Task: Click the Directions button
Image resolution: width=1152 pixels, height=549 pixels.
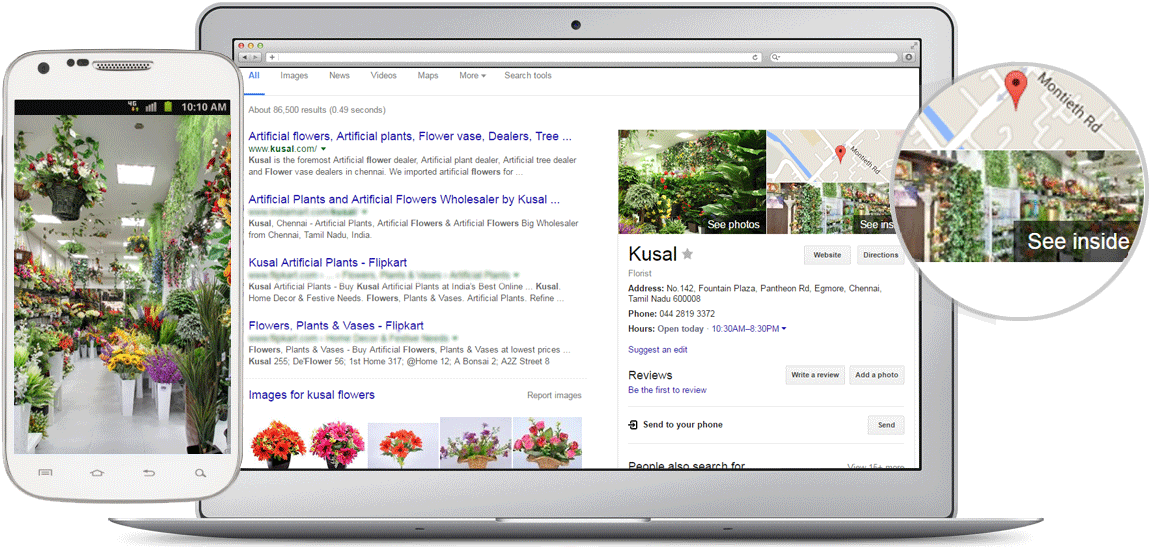Action: (x=880, y=255)
